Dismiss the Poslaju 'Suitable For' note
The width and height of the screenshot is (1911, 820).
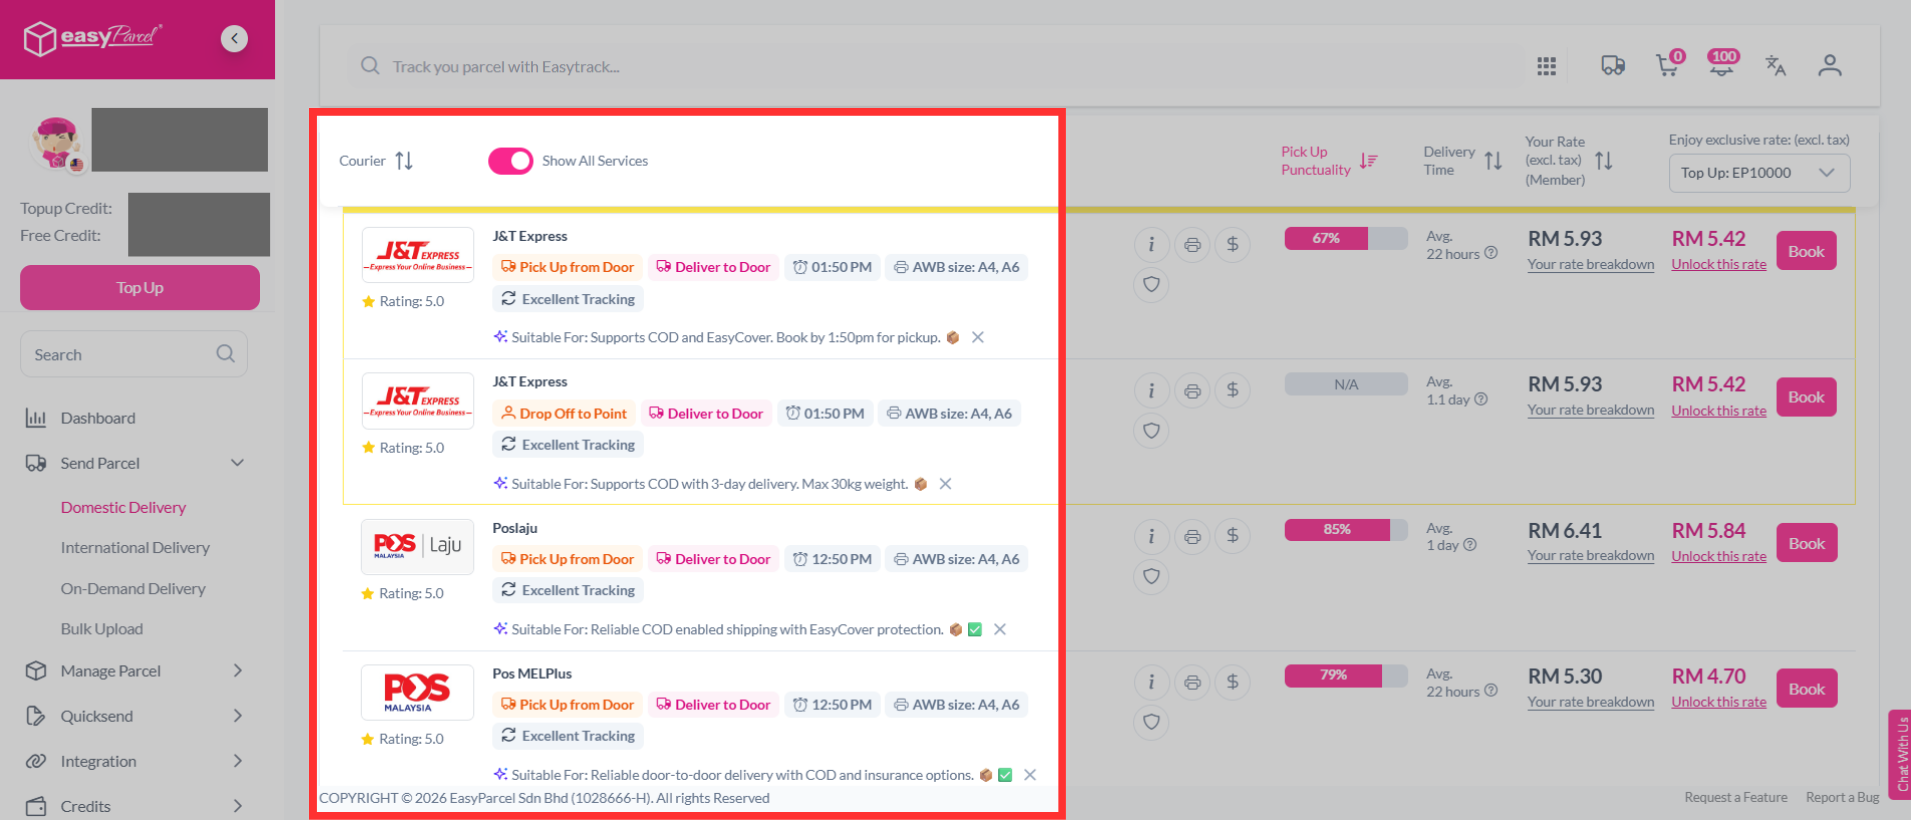(x=1000, y=629)
